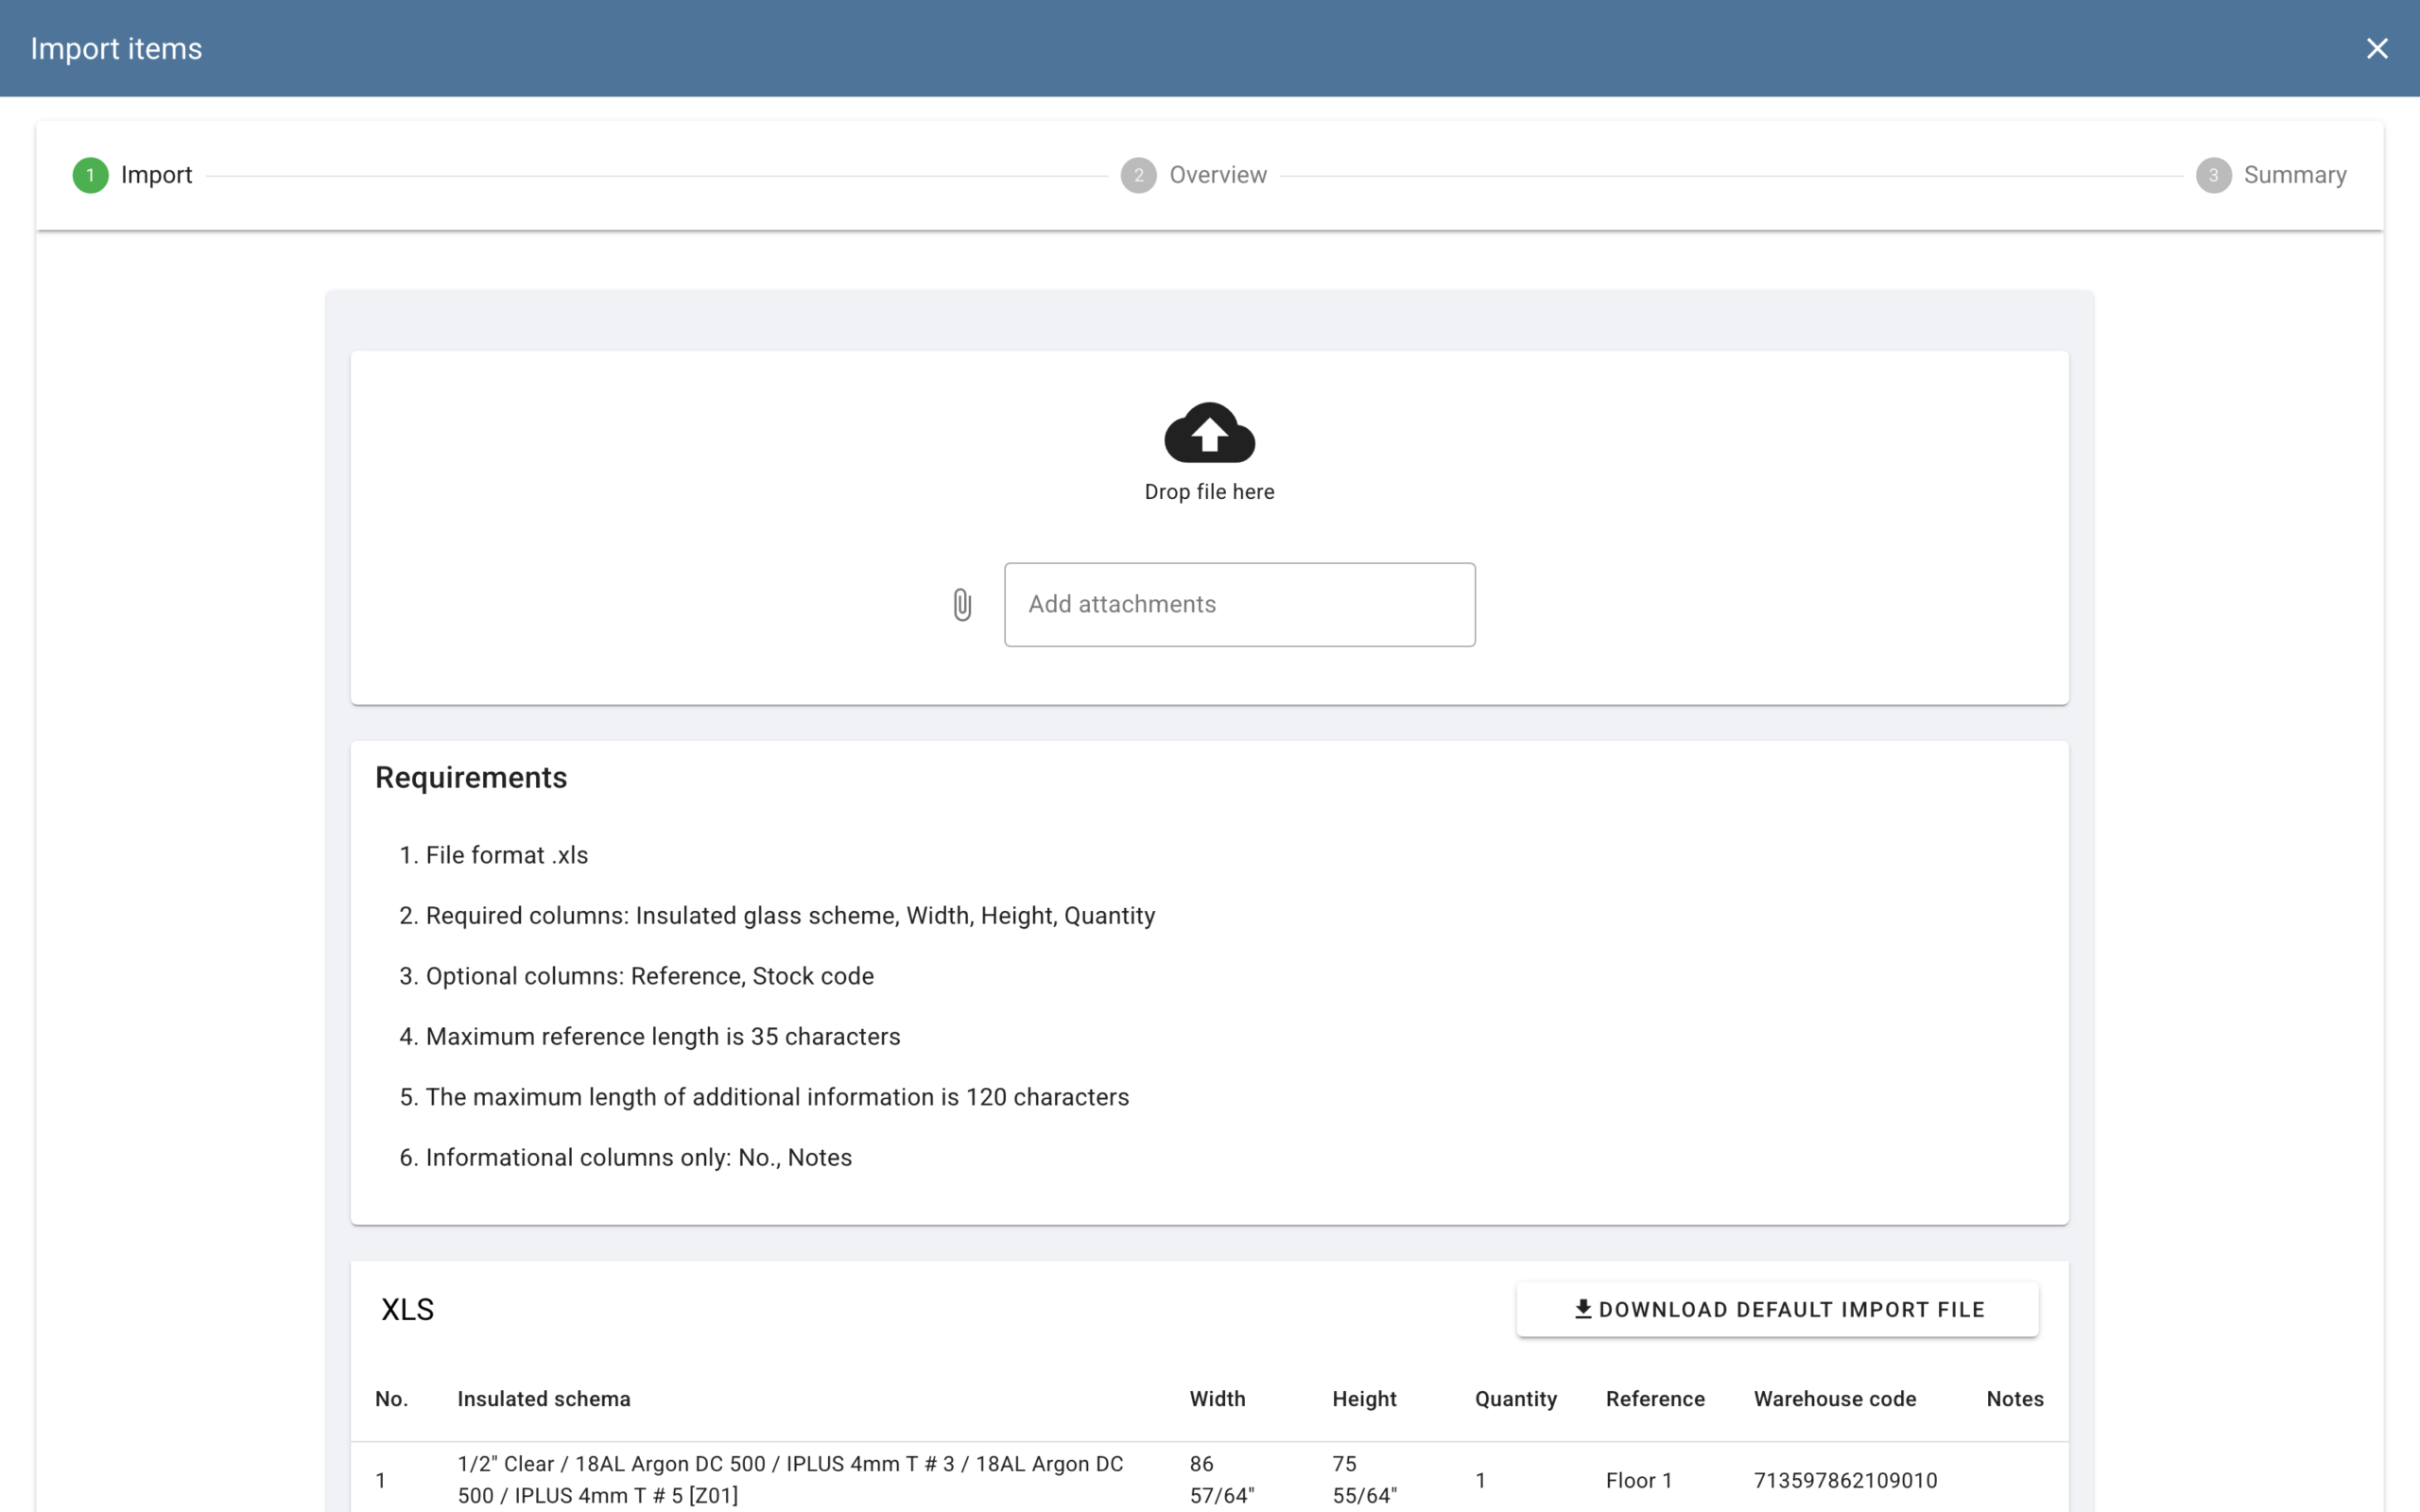This screenshot has height=1512, width=2420.
Task: Click the green step 1 circle
Action: click(90, 175)
